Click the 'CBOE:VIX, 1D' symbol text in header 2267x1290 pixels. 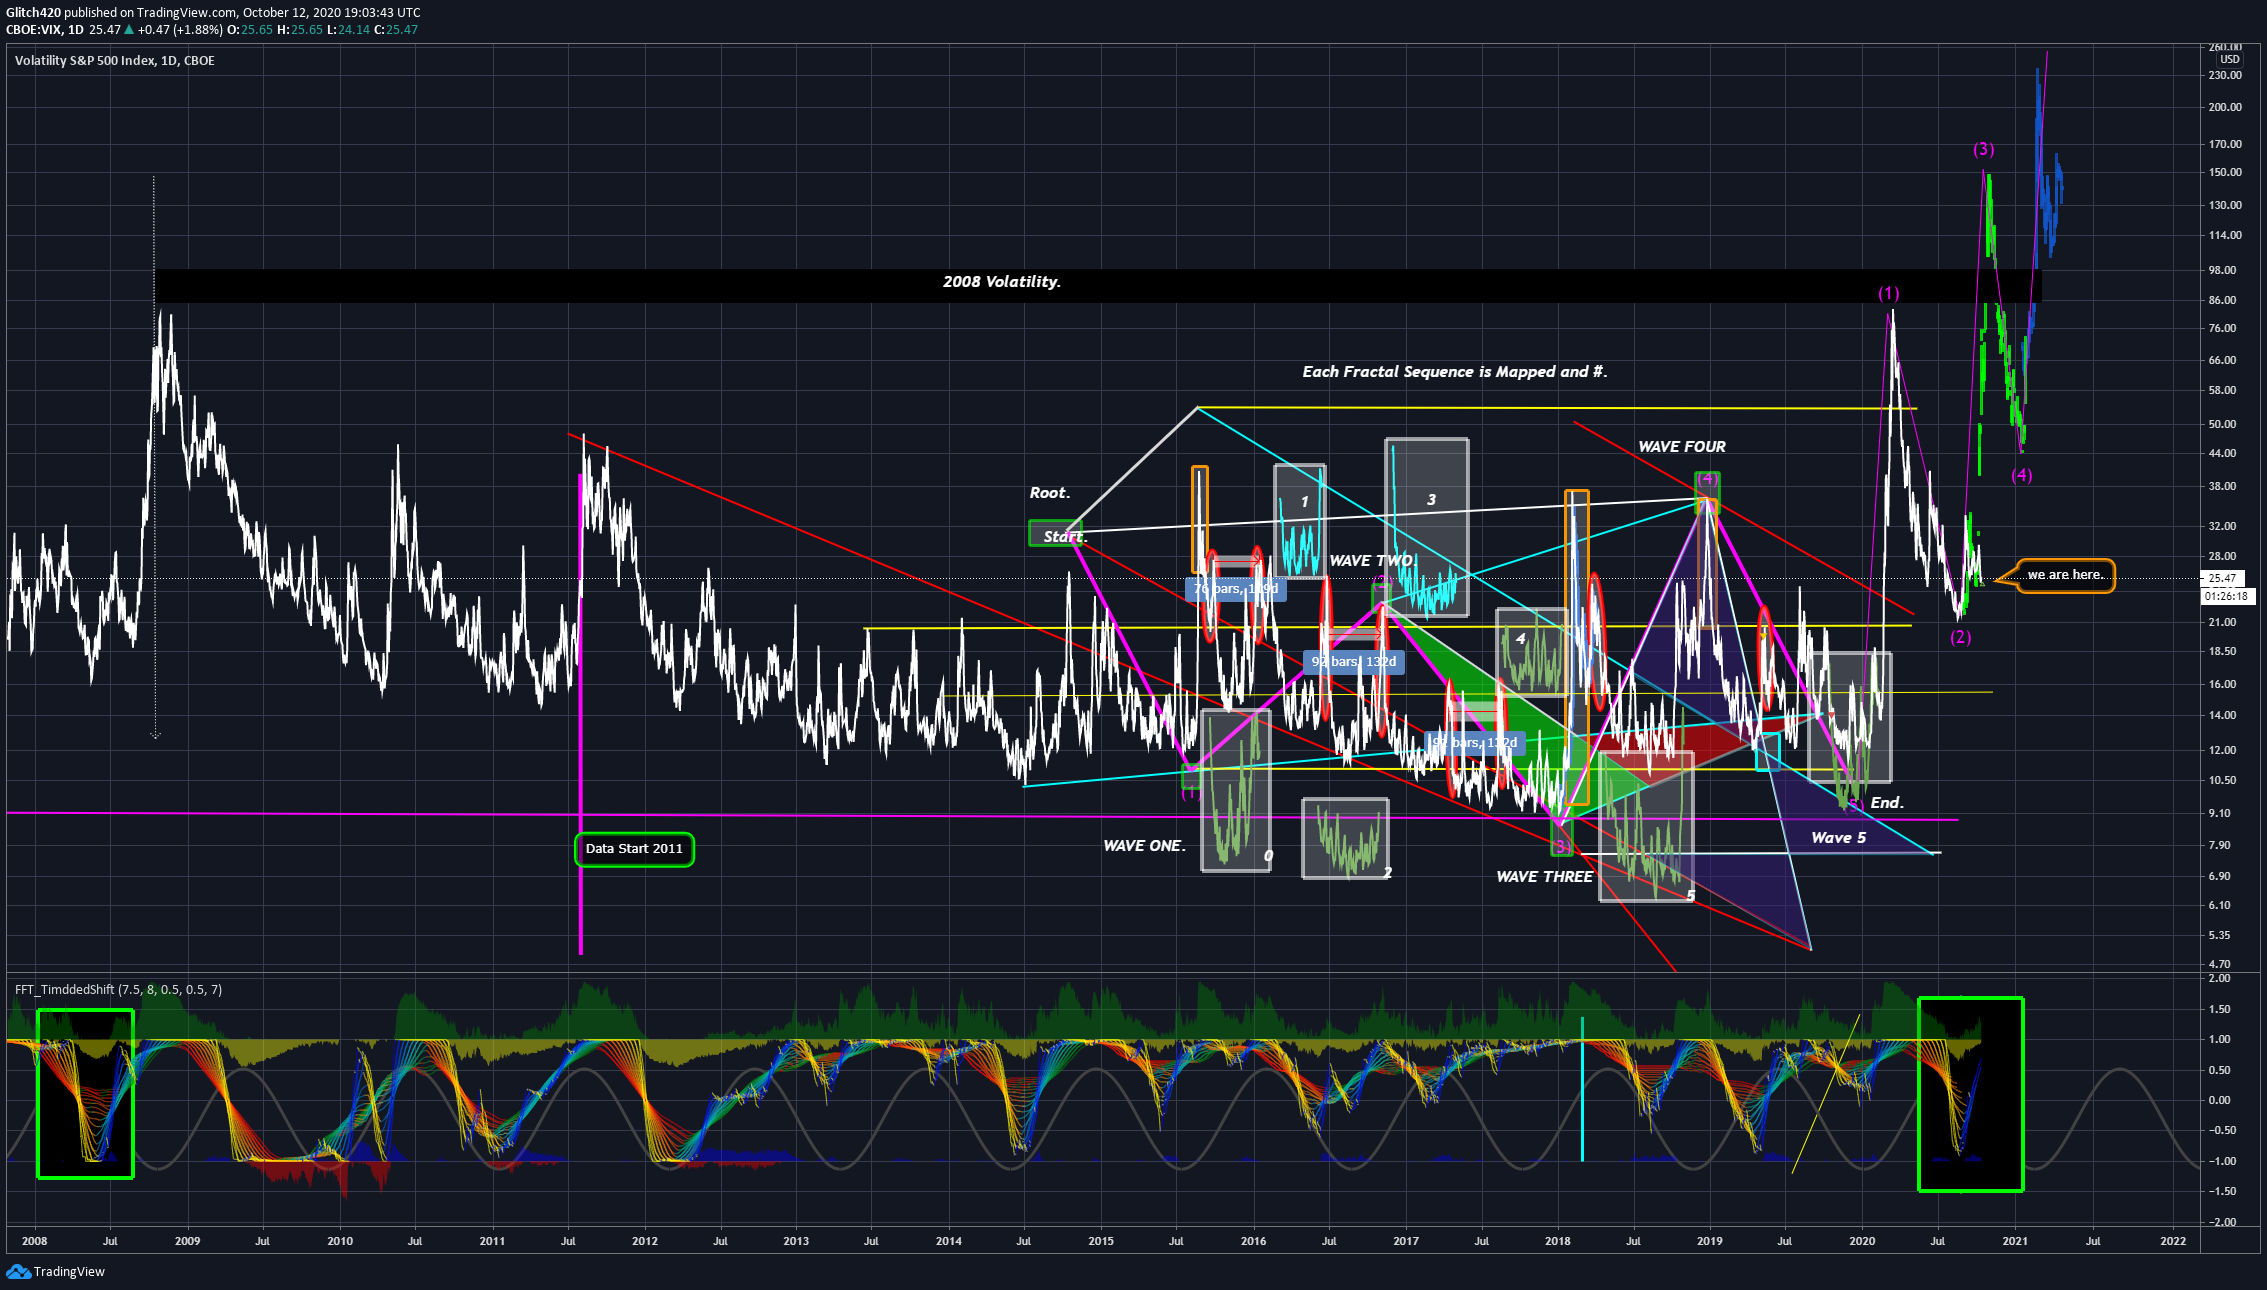coord(45,30)
